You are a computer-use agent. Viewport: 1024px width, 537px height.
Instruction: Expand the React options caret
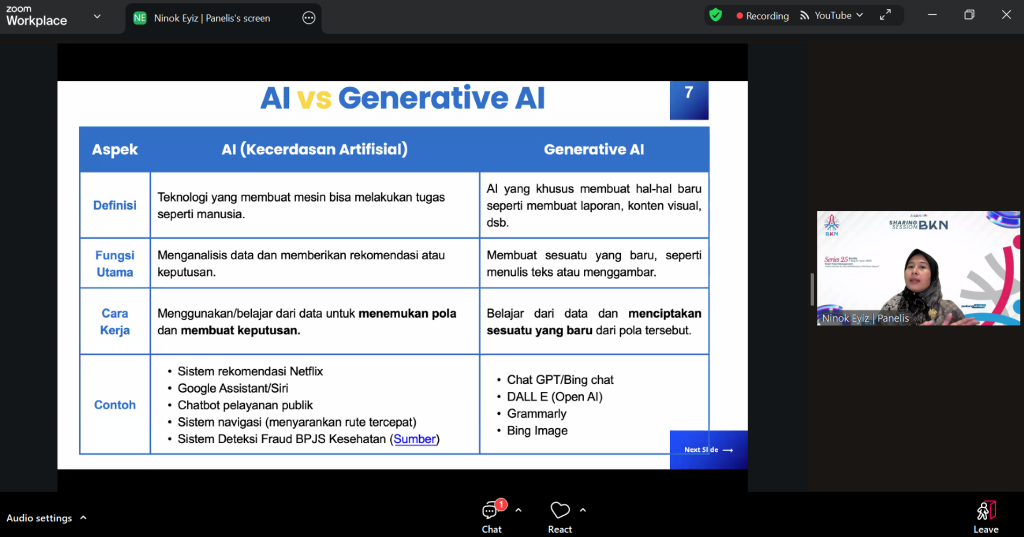tap(583, 510)
